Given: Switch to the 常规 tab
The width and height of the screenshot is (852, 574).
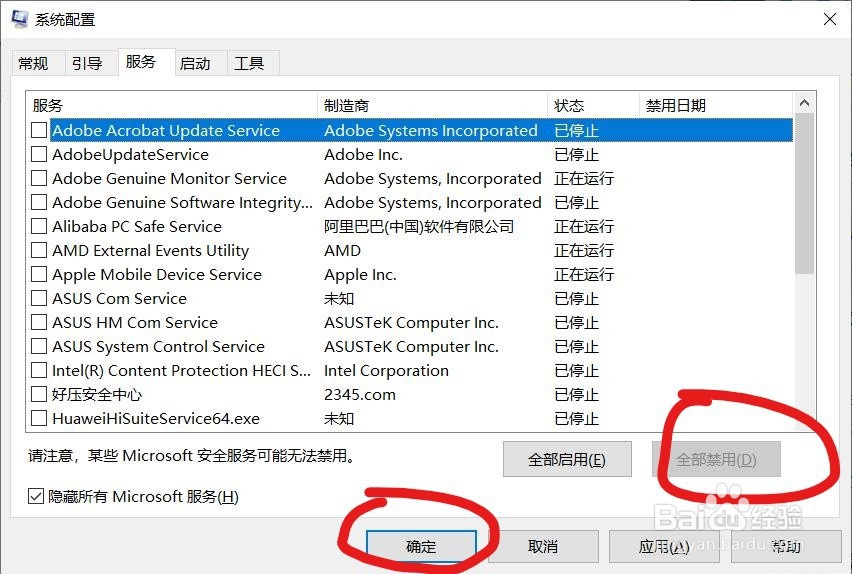Looking at the screenshot, I should 33,63.
